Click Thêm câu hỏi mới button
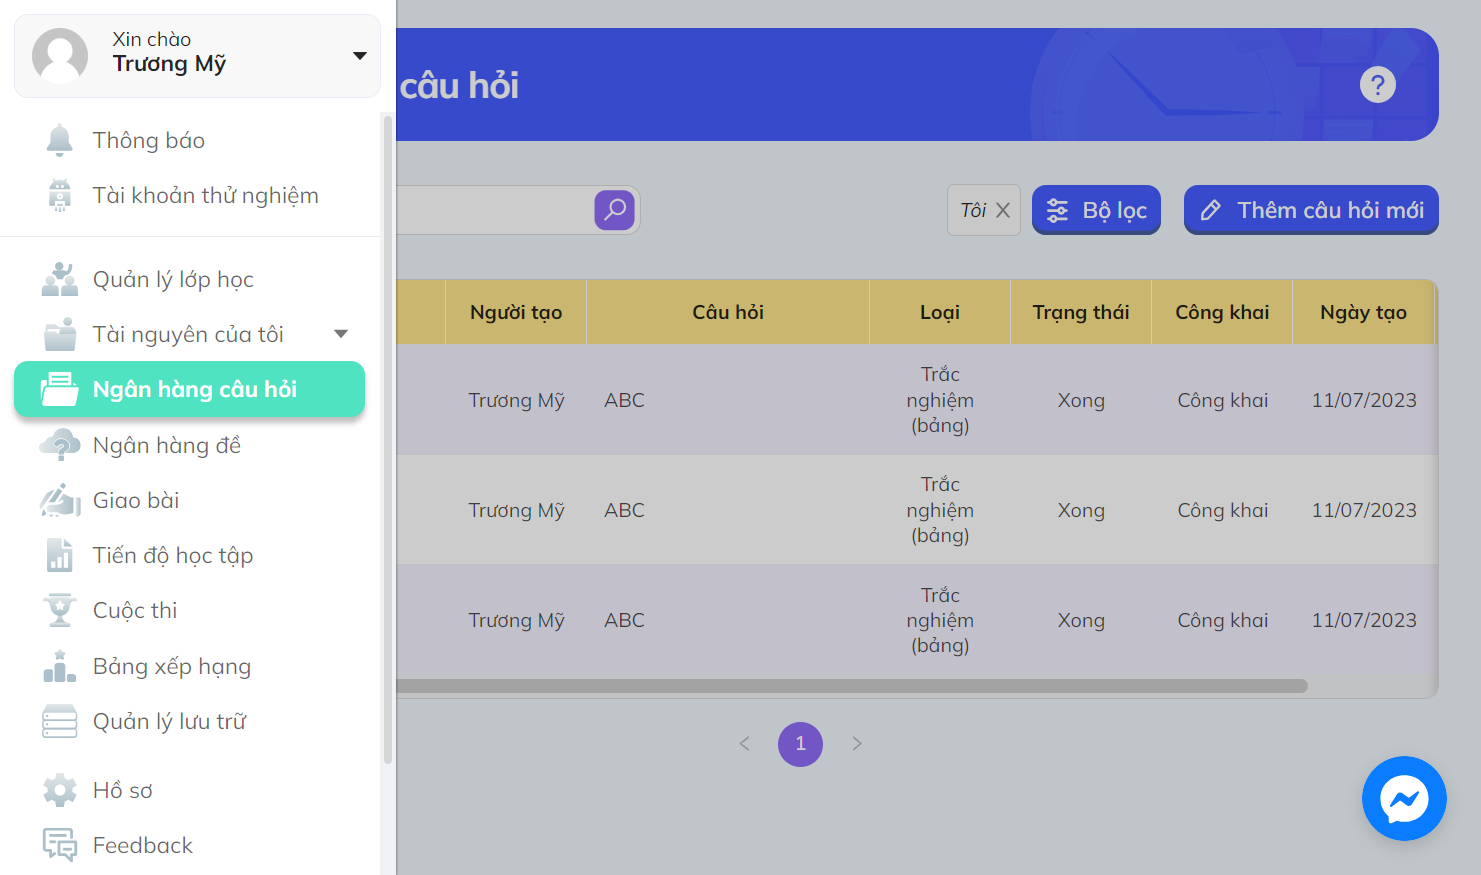Image resolution: width=1481 pixels, height=875 pixels. click(x=1311, y=210)
